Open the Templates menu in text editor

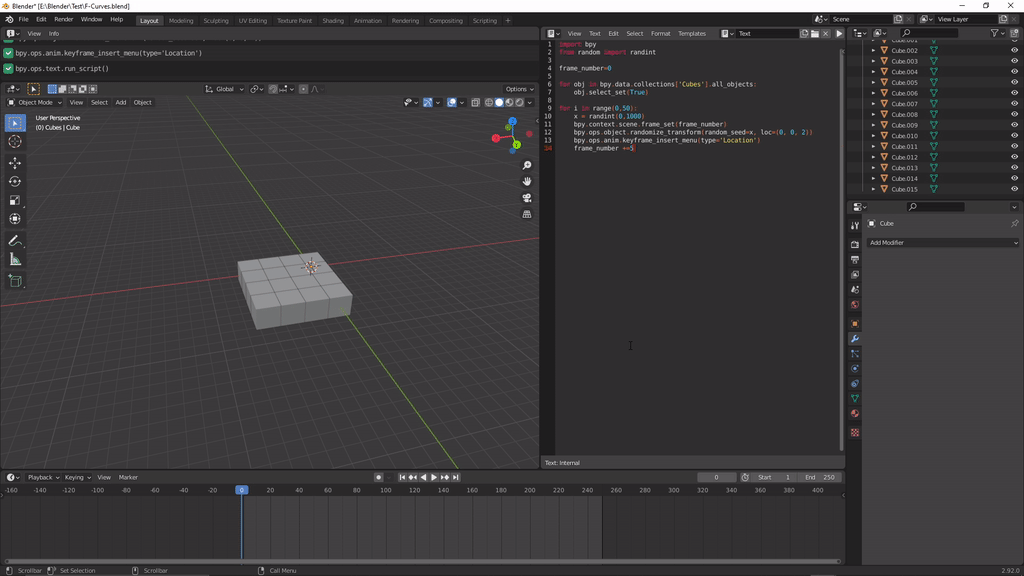point(692,33)
